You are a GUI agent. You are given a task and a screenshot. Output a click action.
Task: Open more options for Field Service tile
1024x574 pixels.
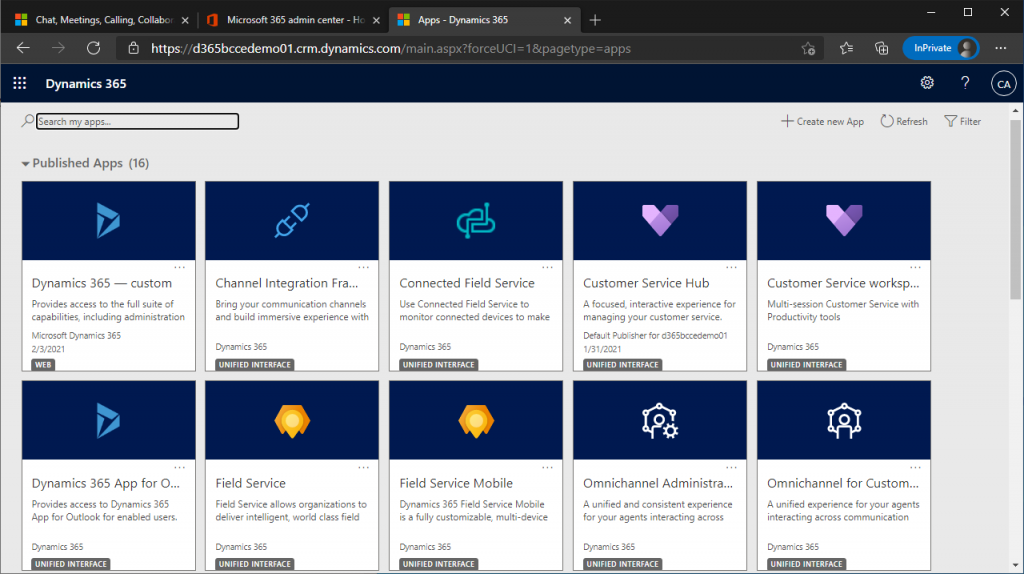[363, 468]
